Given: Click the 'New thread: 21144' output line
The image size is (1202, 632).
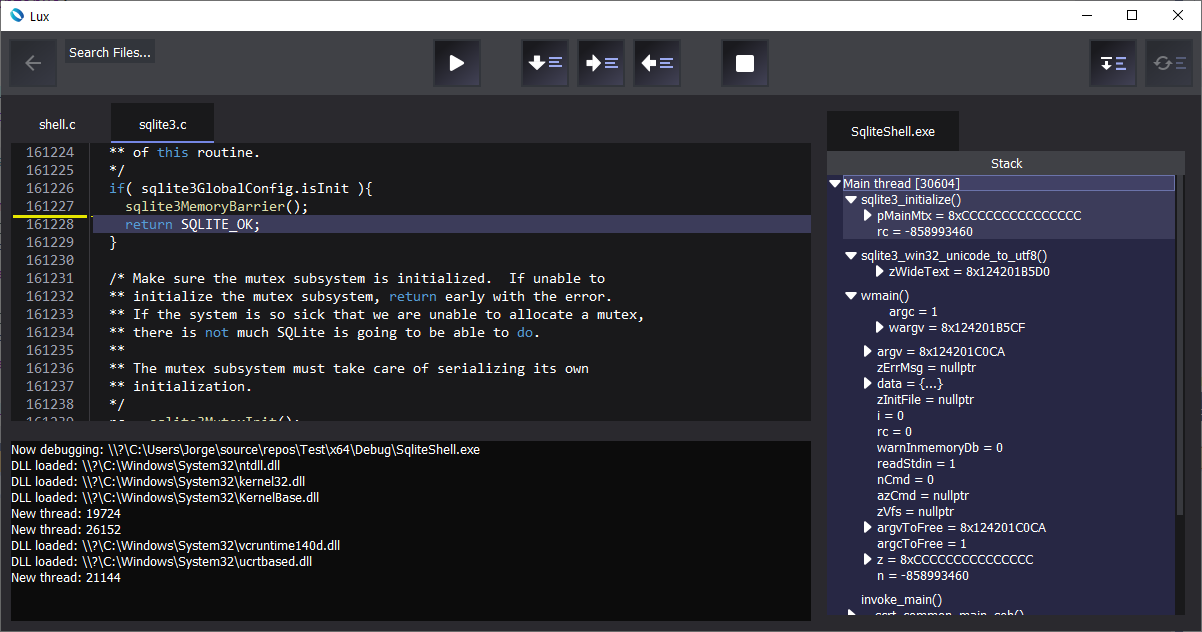Looking at the screenshot, I should (x=65, y=578).
